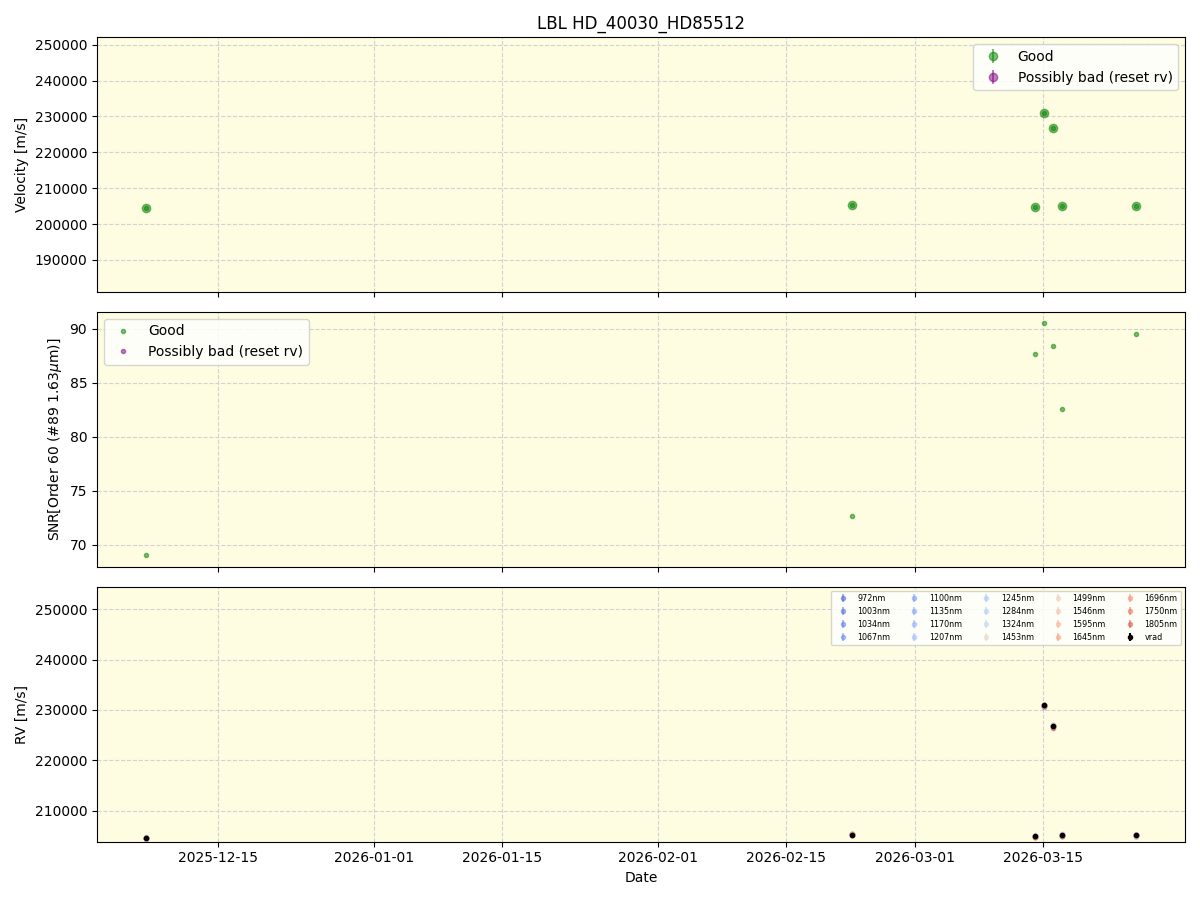This screenshot has height=900, width=1200.
Task: Select the highest SNR point above 90
Action: click(x=1044, y=323)
